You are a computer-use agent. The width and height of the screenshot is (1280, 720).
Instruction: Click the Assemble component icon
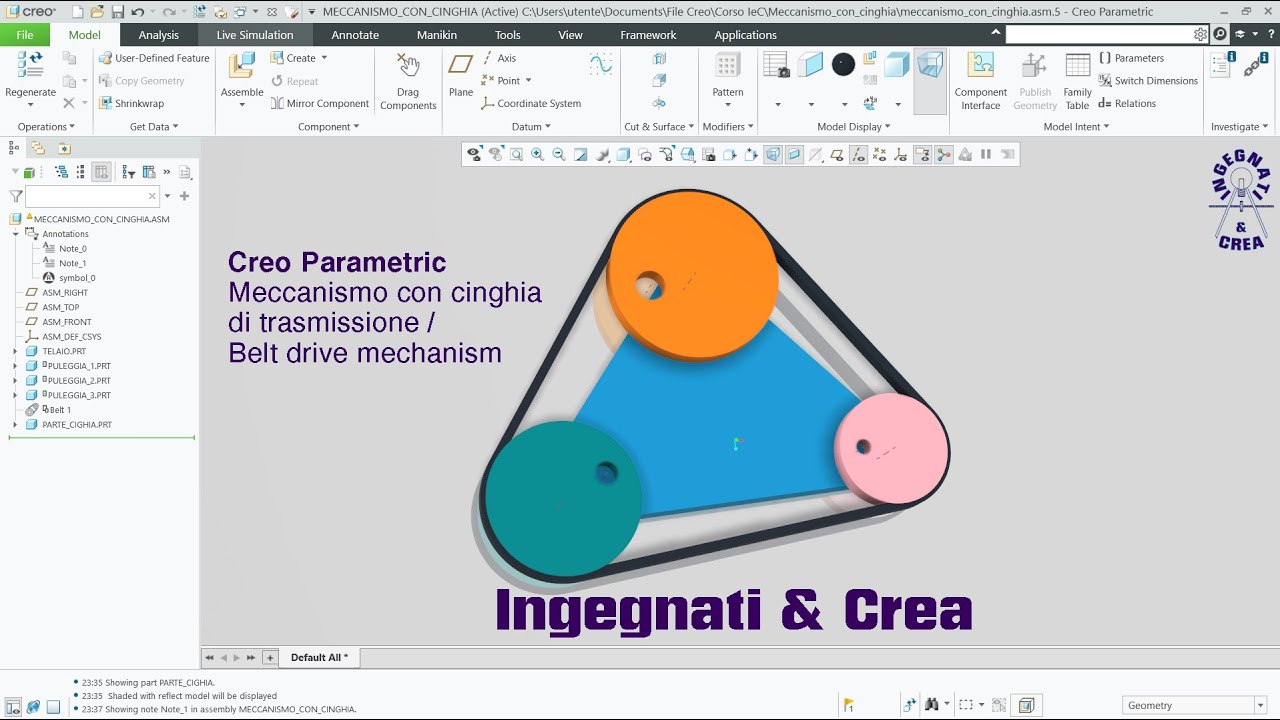pos(242,66)
